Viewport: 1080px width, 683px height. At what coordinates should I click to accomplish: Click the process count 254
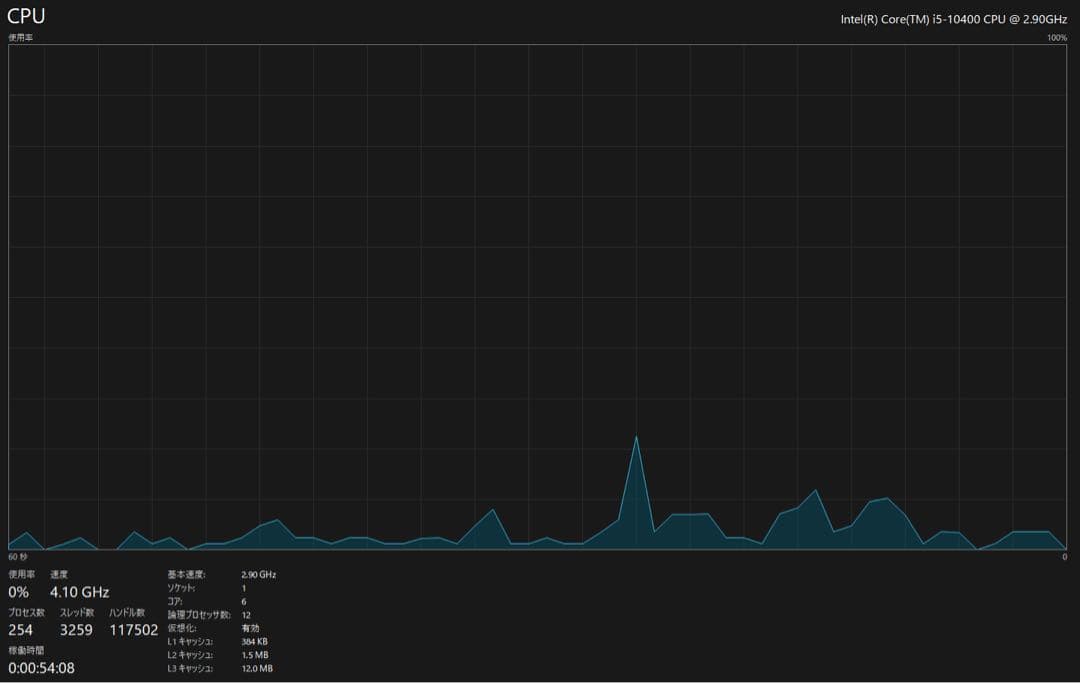tap(21, 630)
